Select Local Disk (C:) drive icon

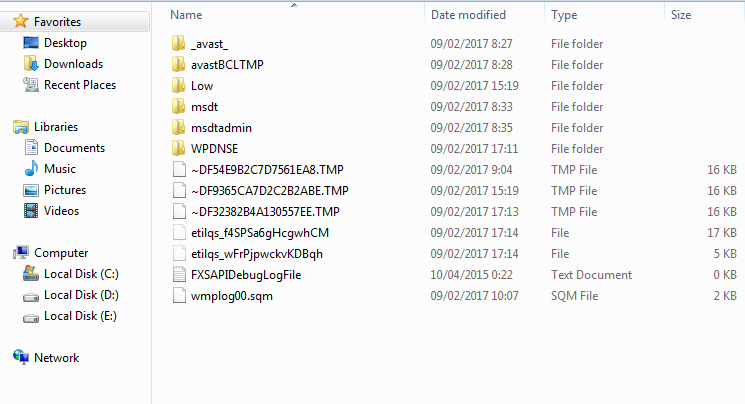31,274
